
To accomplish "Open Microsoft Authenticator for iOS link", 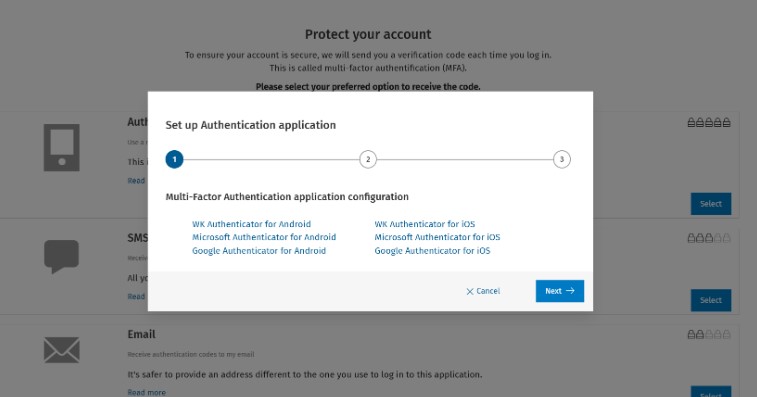I will pyautogui.click(x=437, y=237).
